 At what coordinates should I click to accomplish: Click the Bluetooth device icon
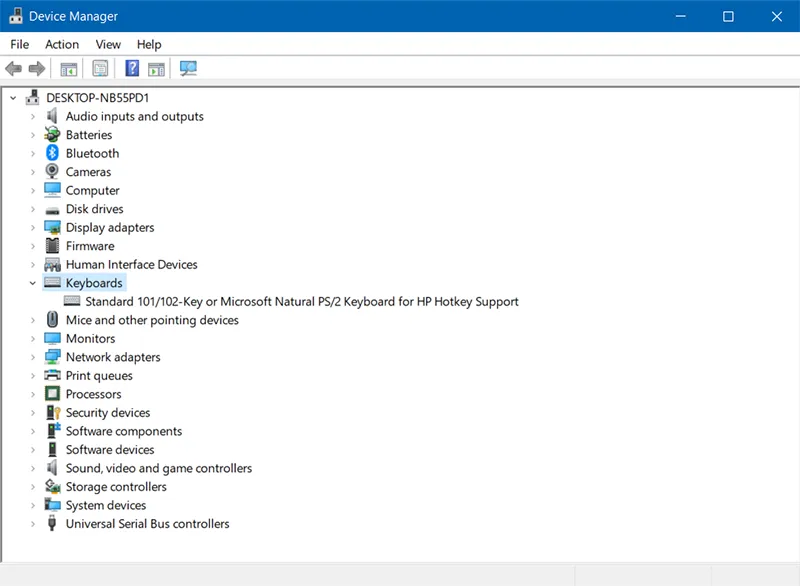53,153
